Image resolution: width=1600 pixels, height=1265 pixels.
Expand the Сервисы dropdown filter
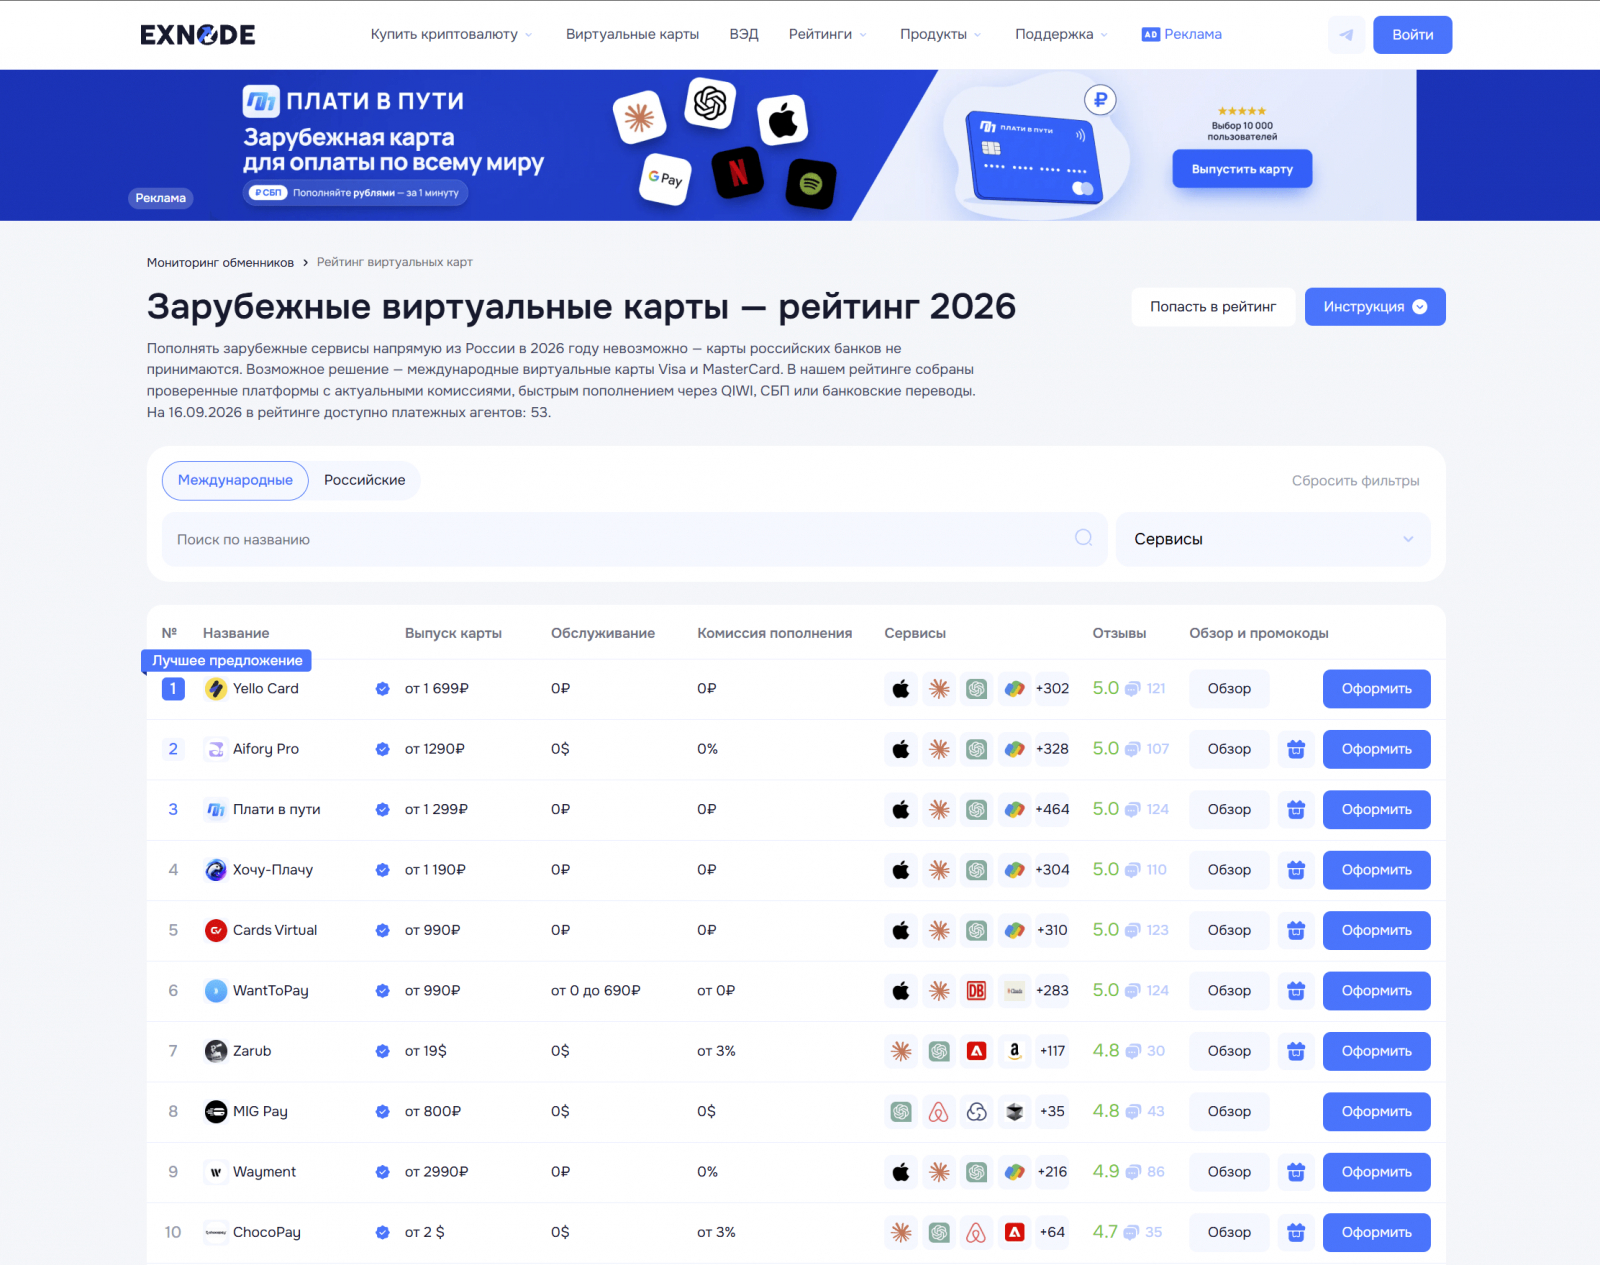click(x=1273, y=539)
